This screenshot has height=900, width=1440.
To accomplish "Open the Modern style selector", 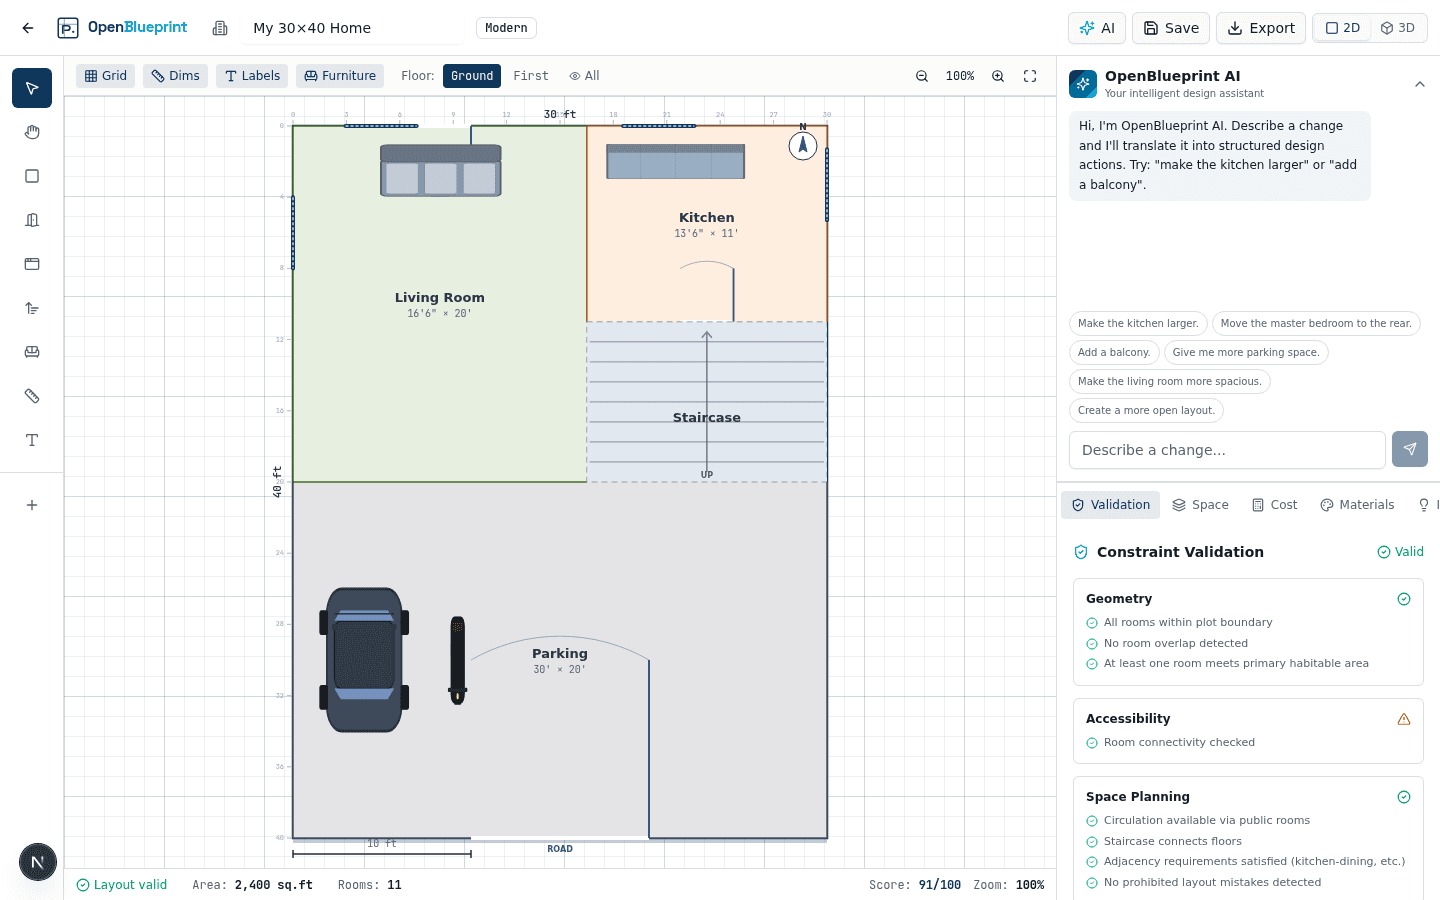I will click(506, 28).
